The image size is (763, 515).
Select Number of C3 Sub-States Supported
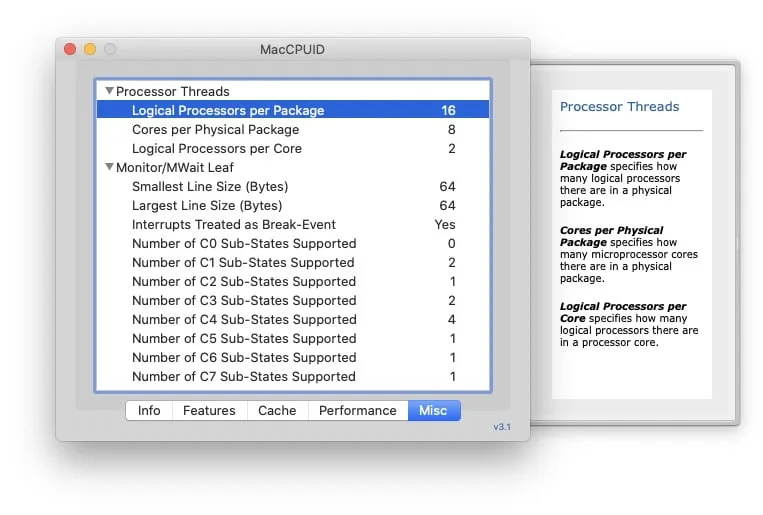pos(293,300)
